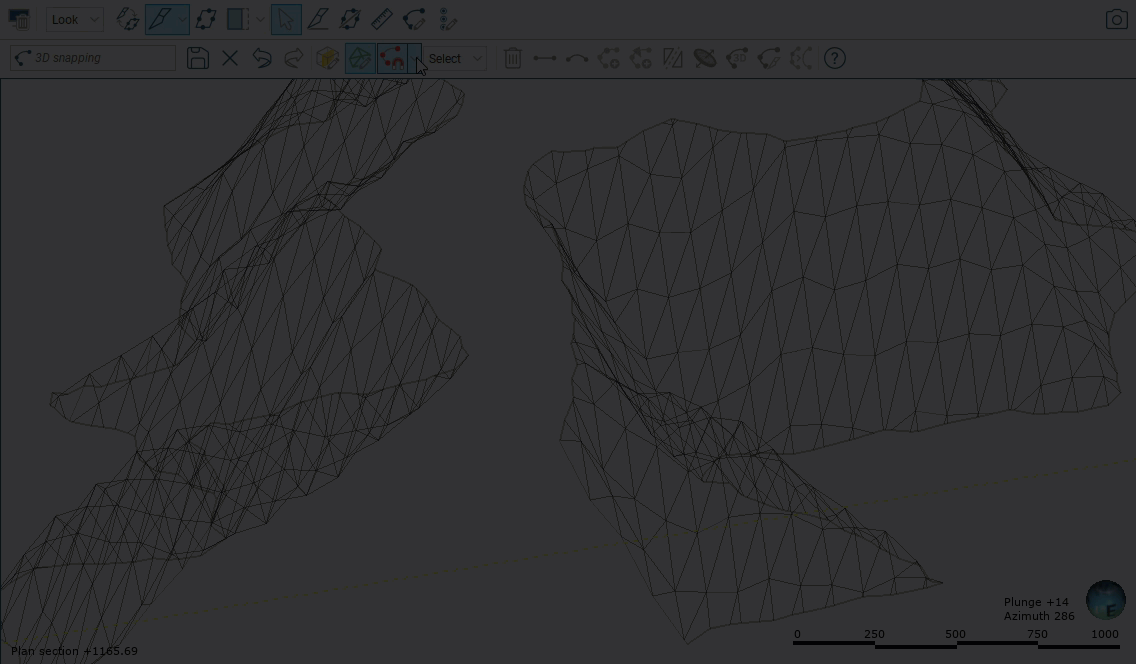Click the Ruler measurement tool
The height and width of the screenshot is (664, 1136).
click(381, 19)
